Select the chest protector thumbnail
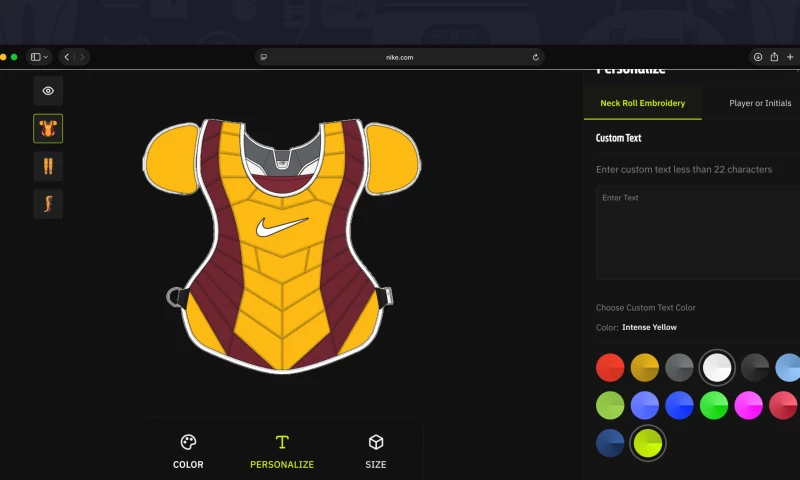The height and width of the screenshot is (480, 800). tap(48, 129)
